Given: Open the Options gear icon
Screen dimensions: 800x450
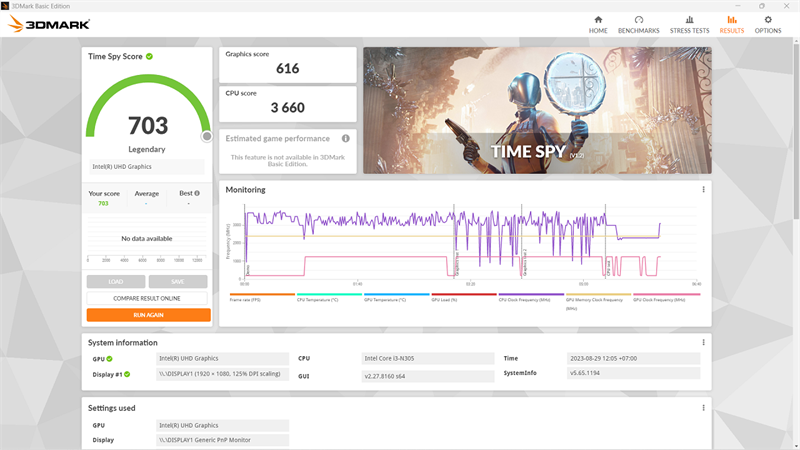Looking at the screenshot, I should [x=768, y=19].
